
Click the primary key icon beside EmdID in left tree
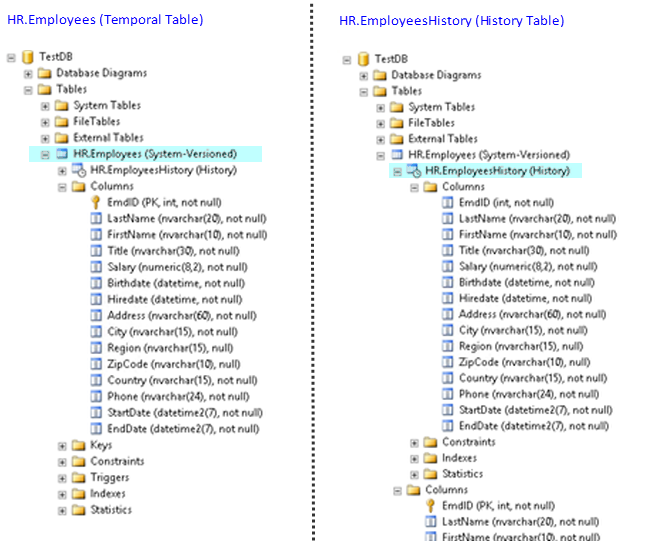point(96,202)
